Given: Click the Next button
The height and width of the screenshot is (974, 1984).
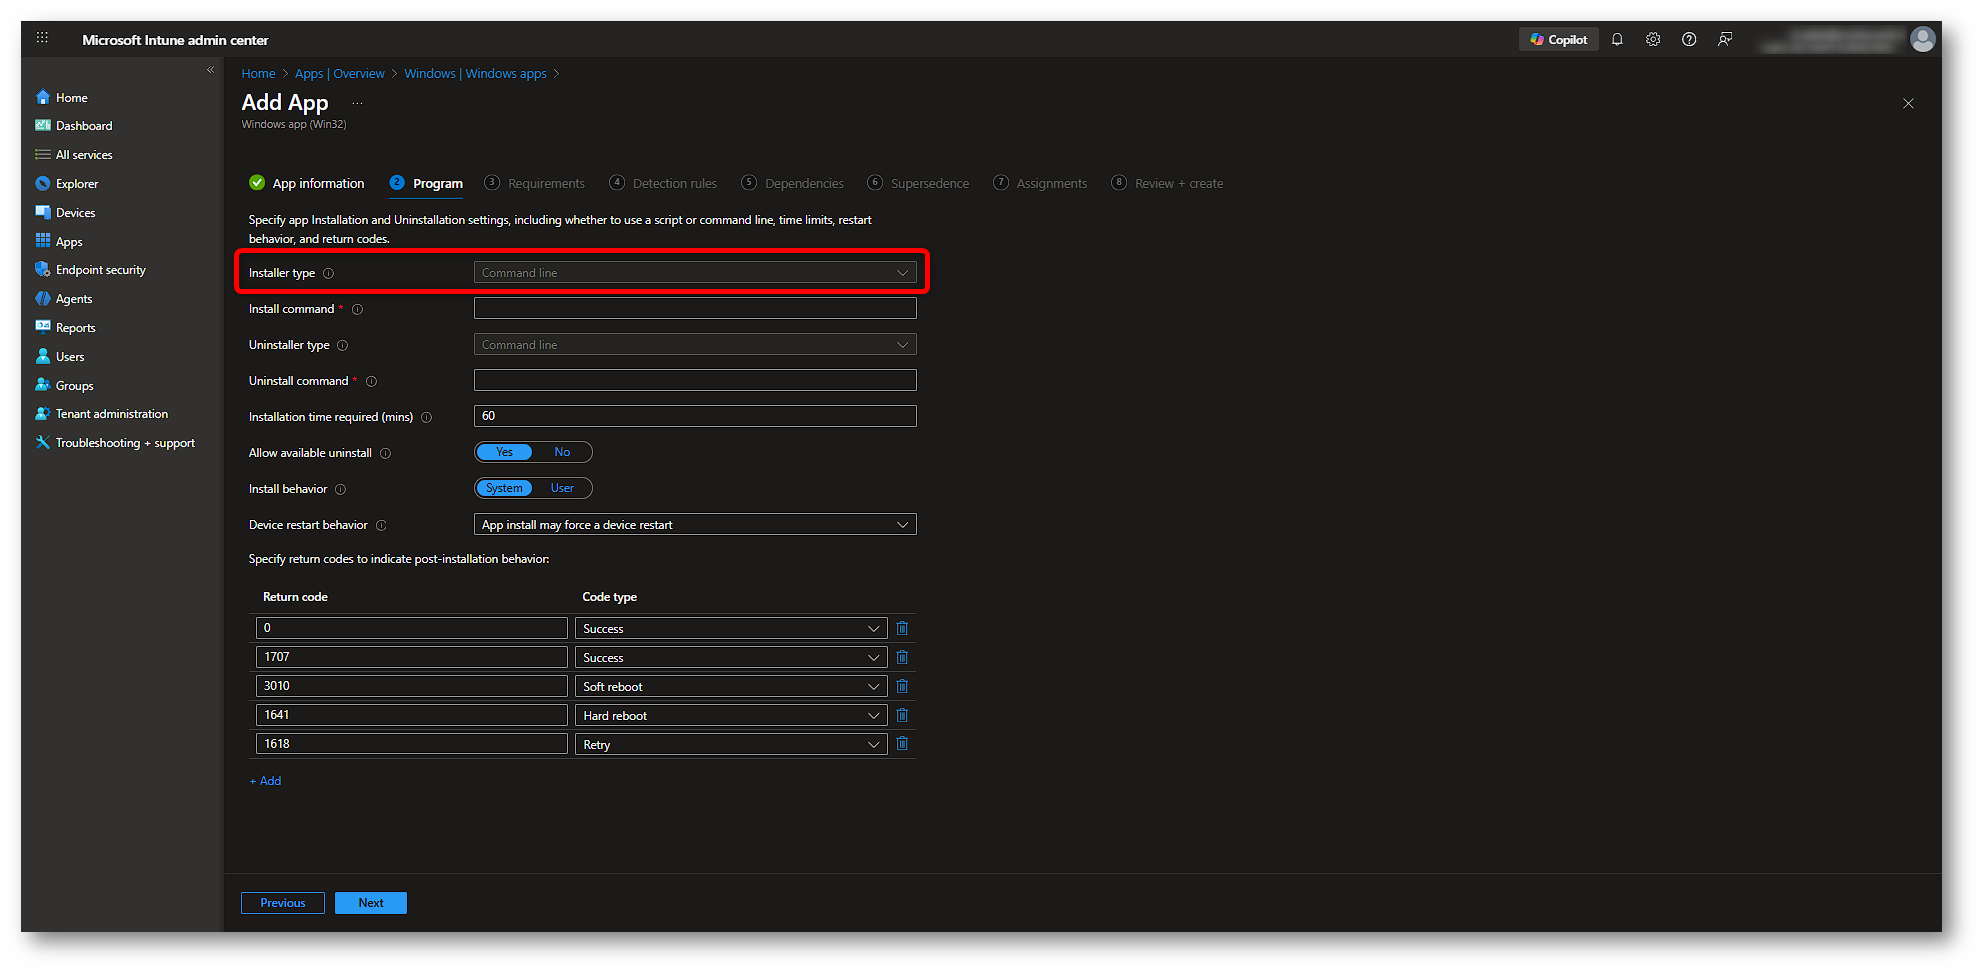Looking at the screenshot, I should coord(370,903).
